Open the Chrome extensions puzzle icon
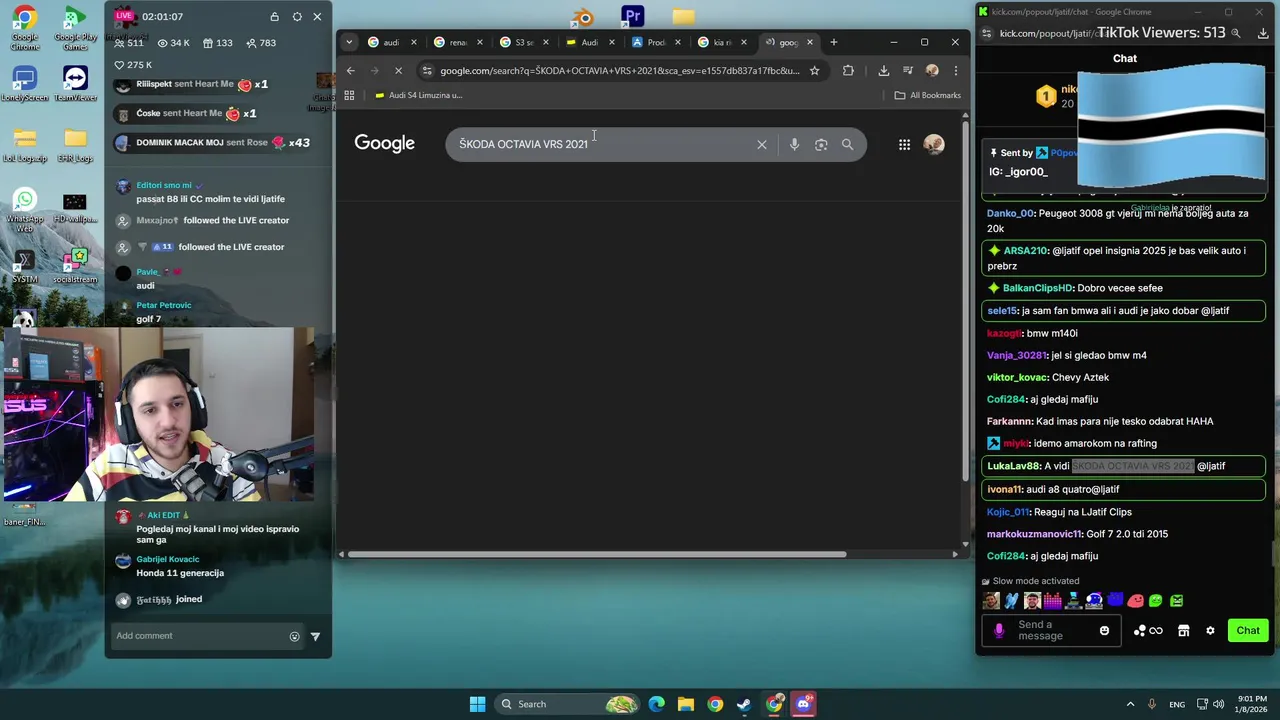This screenshot has height=720, width=1280. point(848,71)
